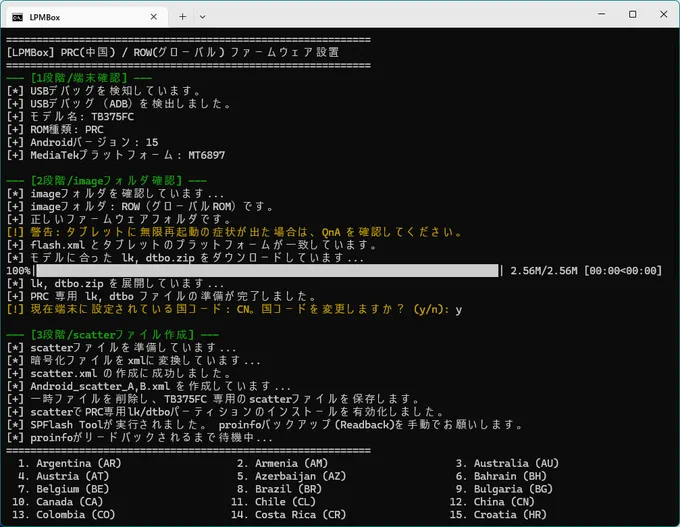Click the 'Android_scatter_A,B.xml' line
This screenshot has height=527, width=680.
point(148,386)
